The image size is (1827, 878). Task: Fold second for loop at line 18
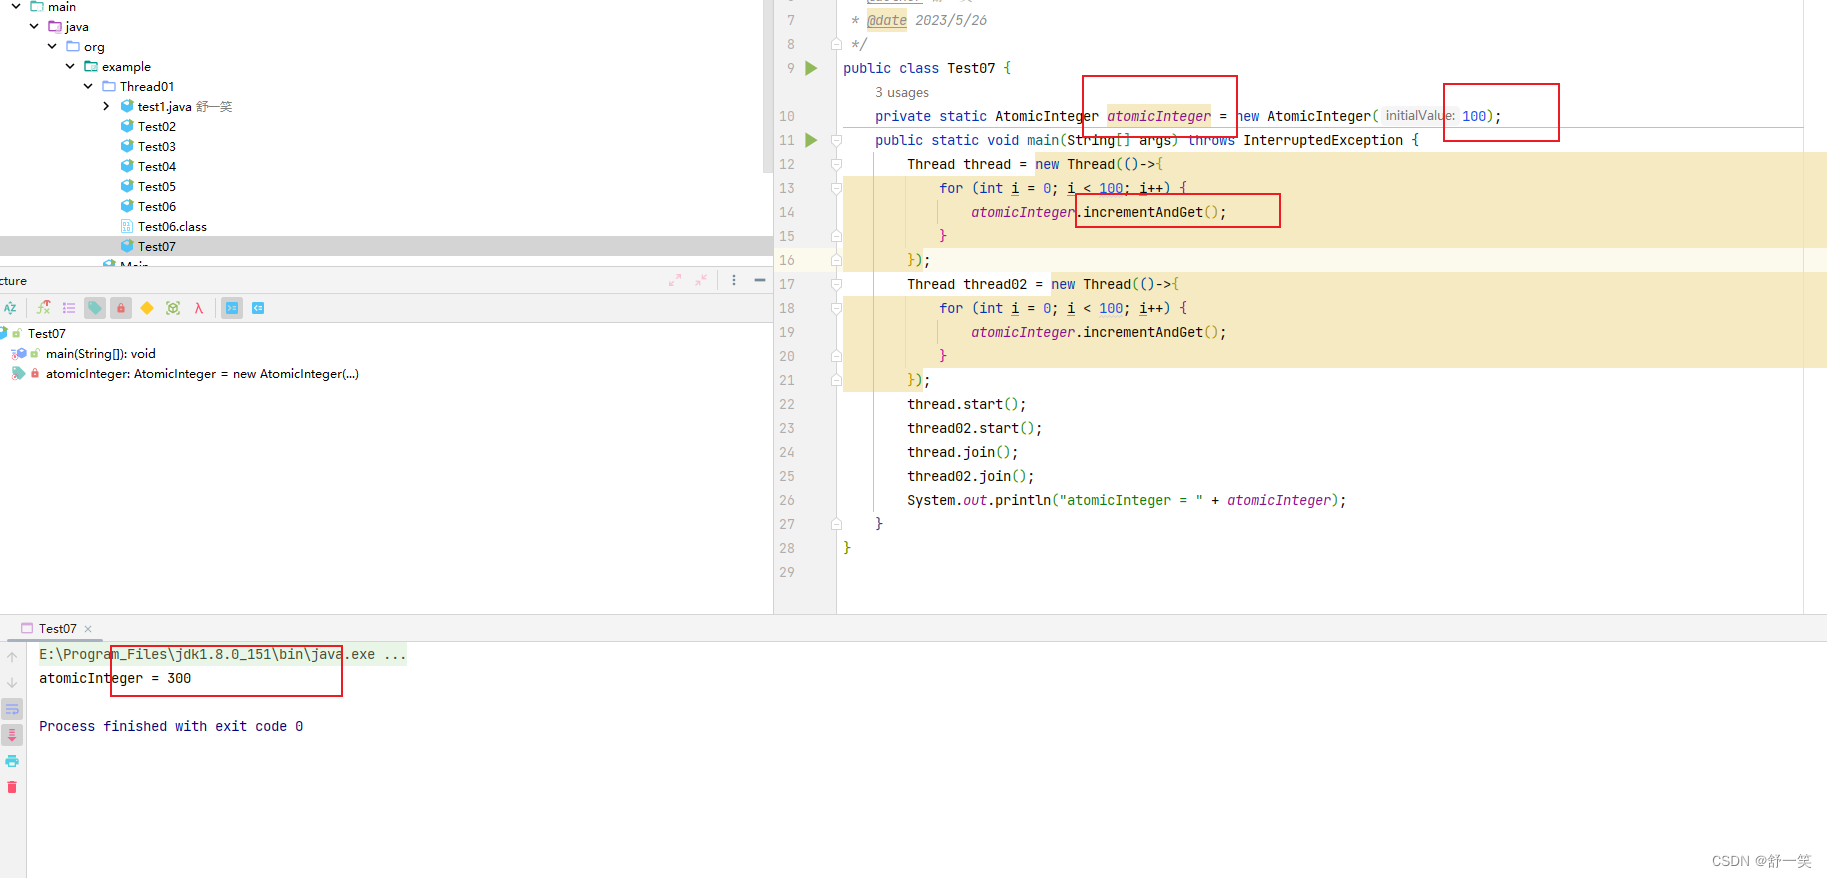point(836,308)
